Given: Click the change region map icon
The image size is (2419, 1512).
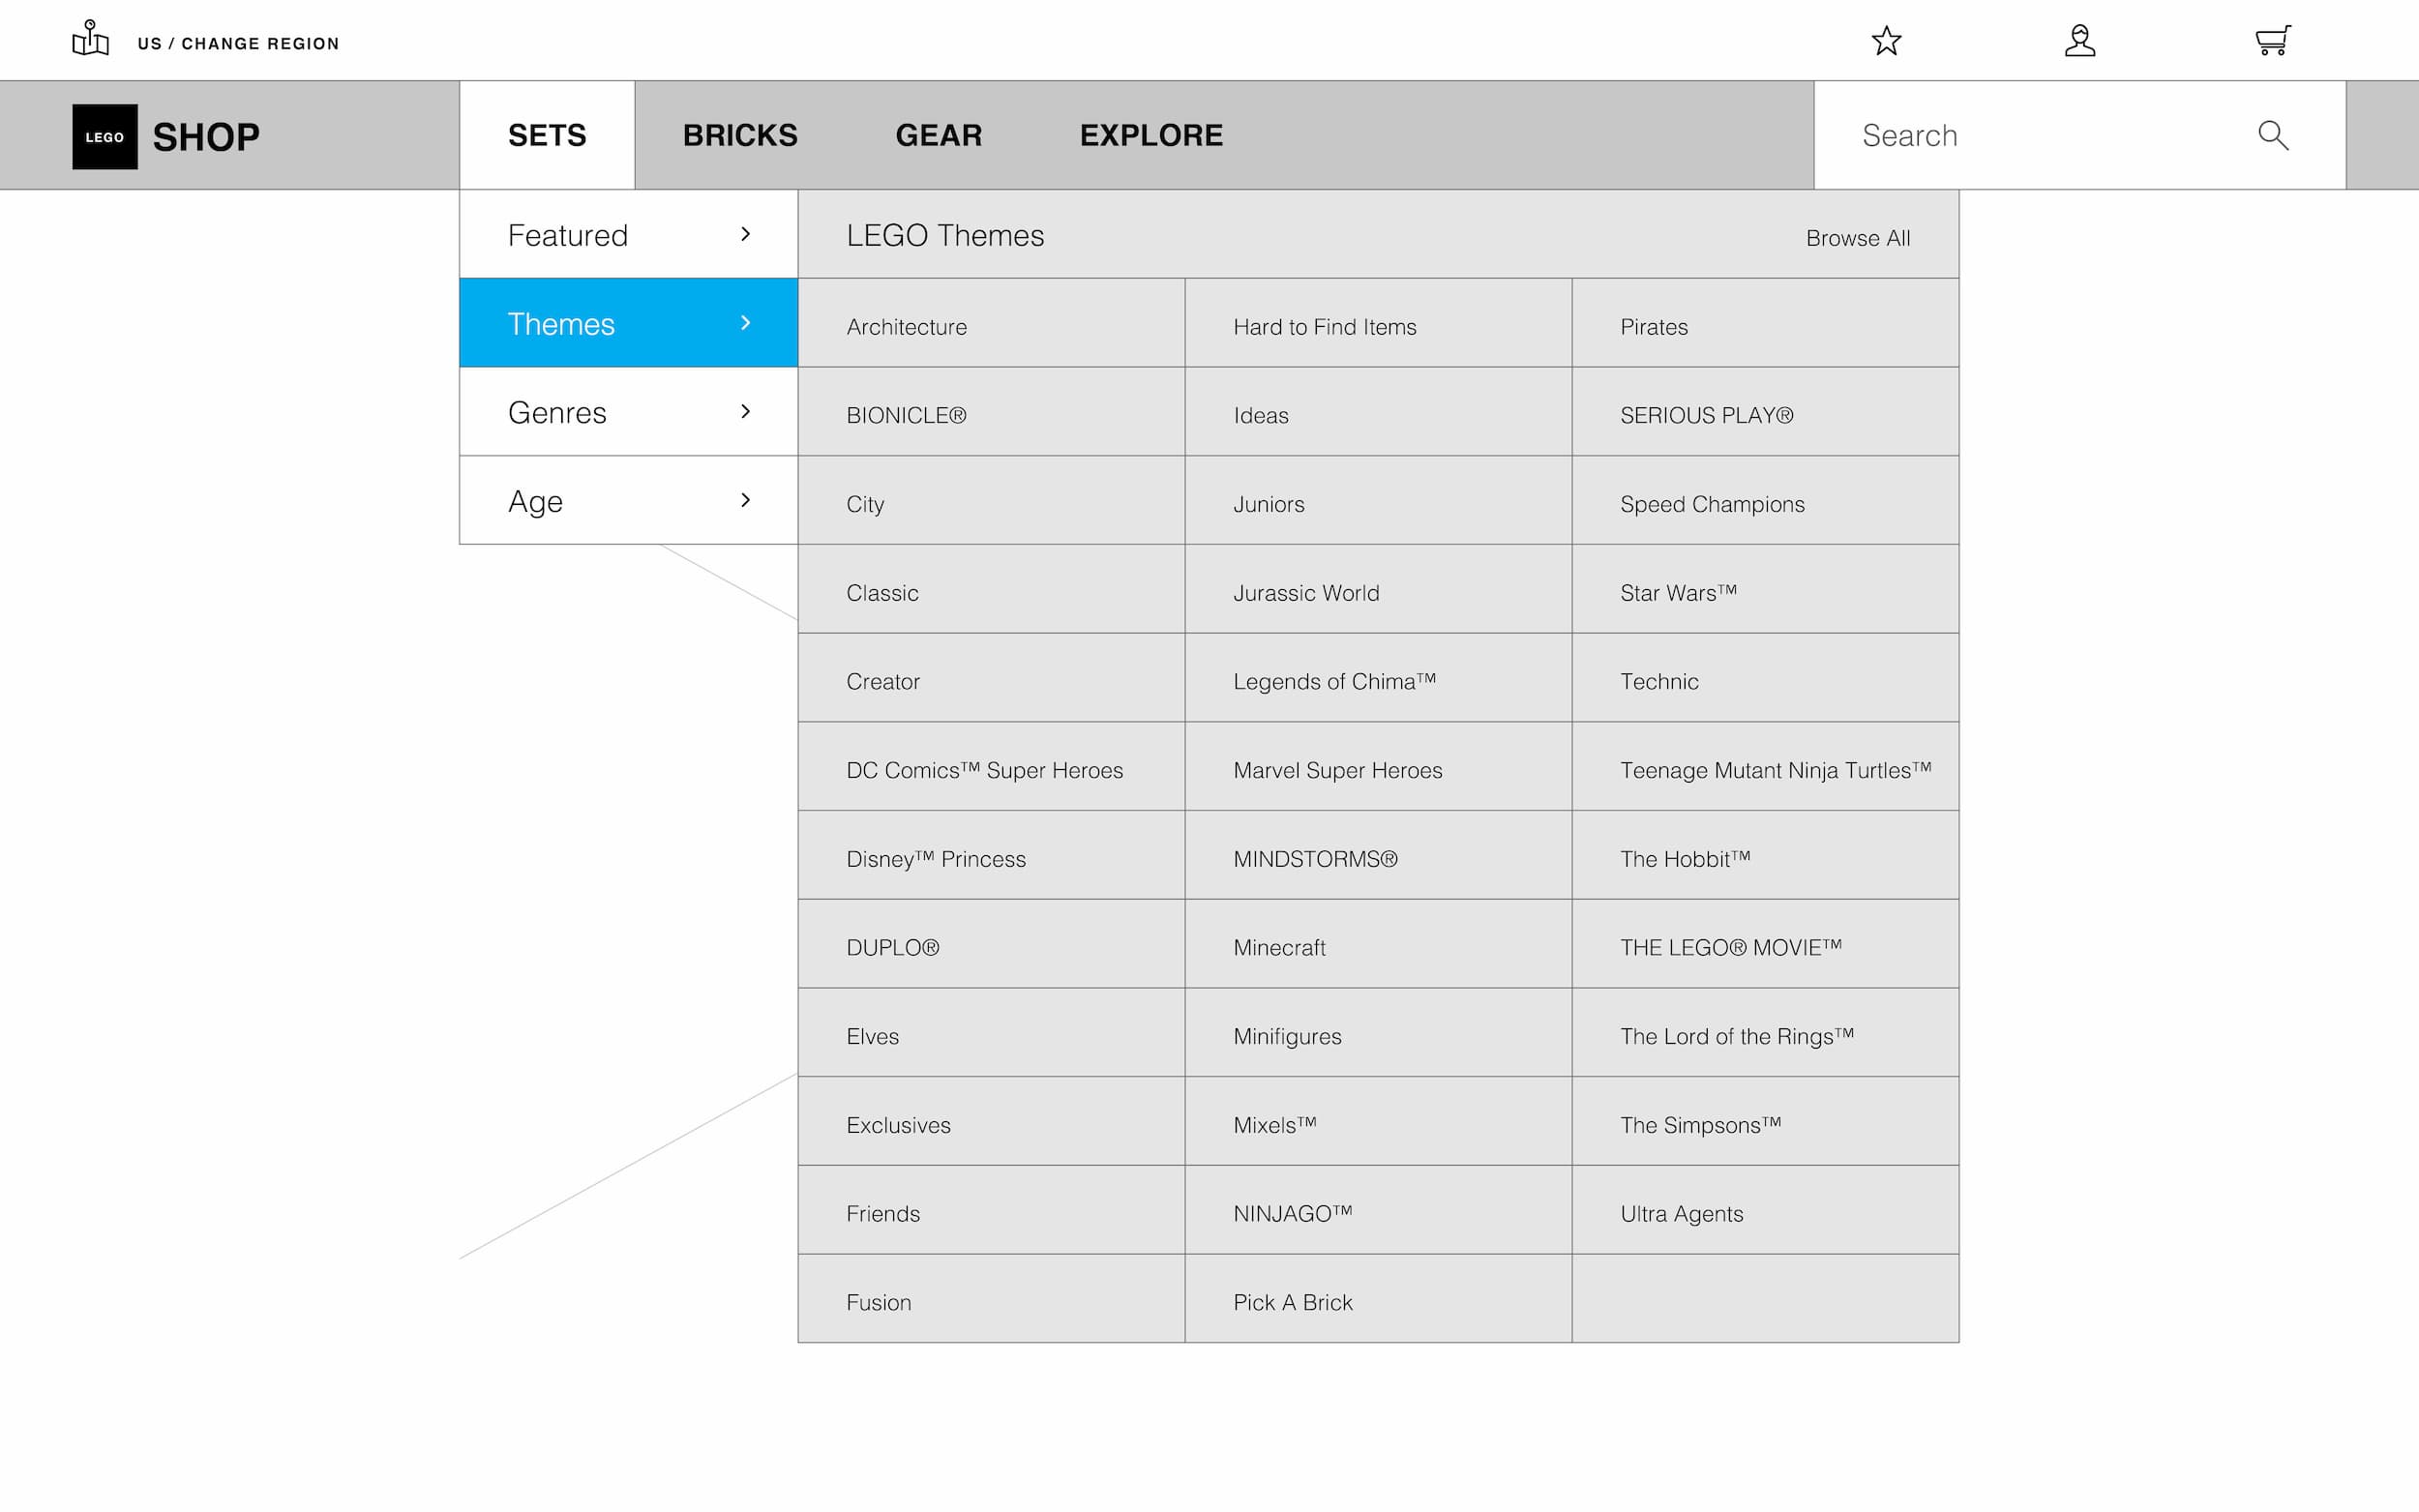Looking at the screenshot, I should pos(90,40).
